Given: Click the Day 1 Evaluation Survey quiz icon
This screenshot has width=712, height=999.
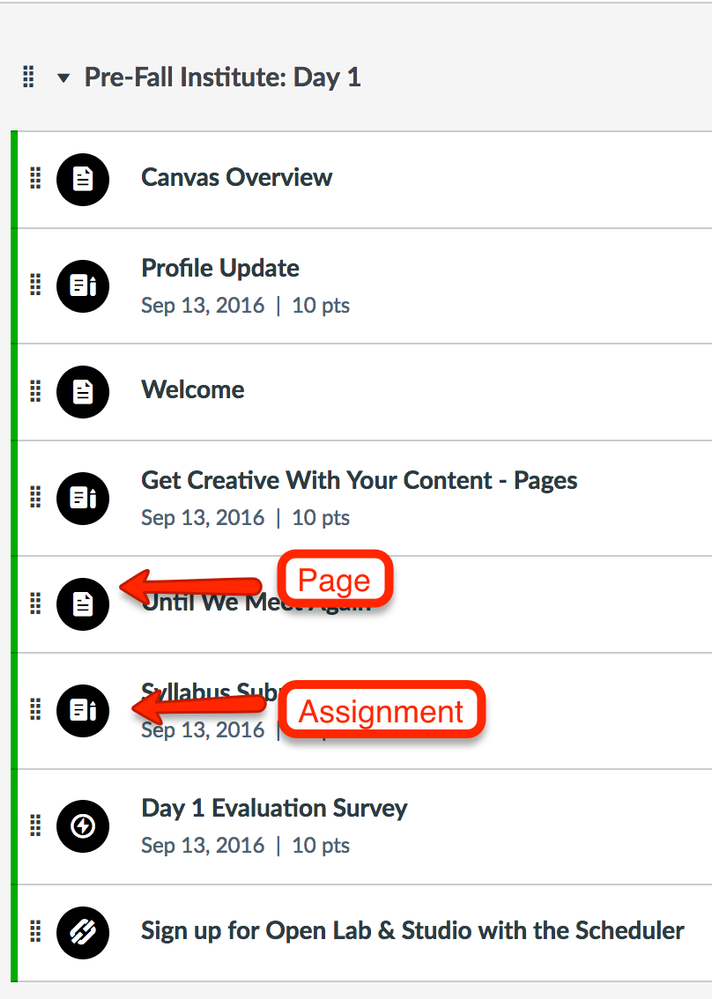Looking at the screenshot, I should tap(83, 826).
